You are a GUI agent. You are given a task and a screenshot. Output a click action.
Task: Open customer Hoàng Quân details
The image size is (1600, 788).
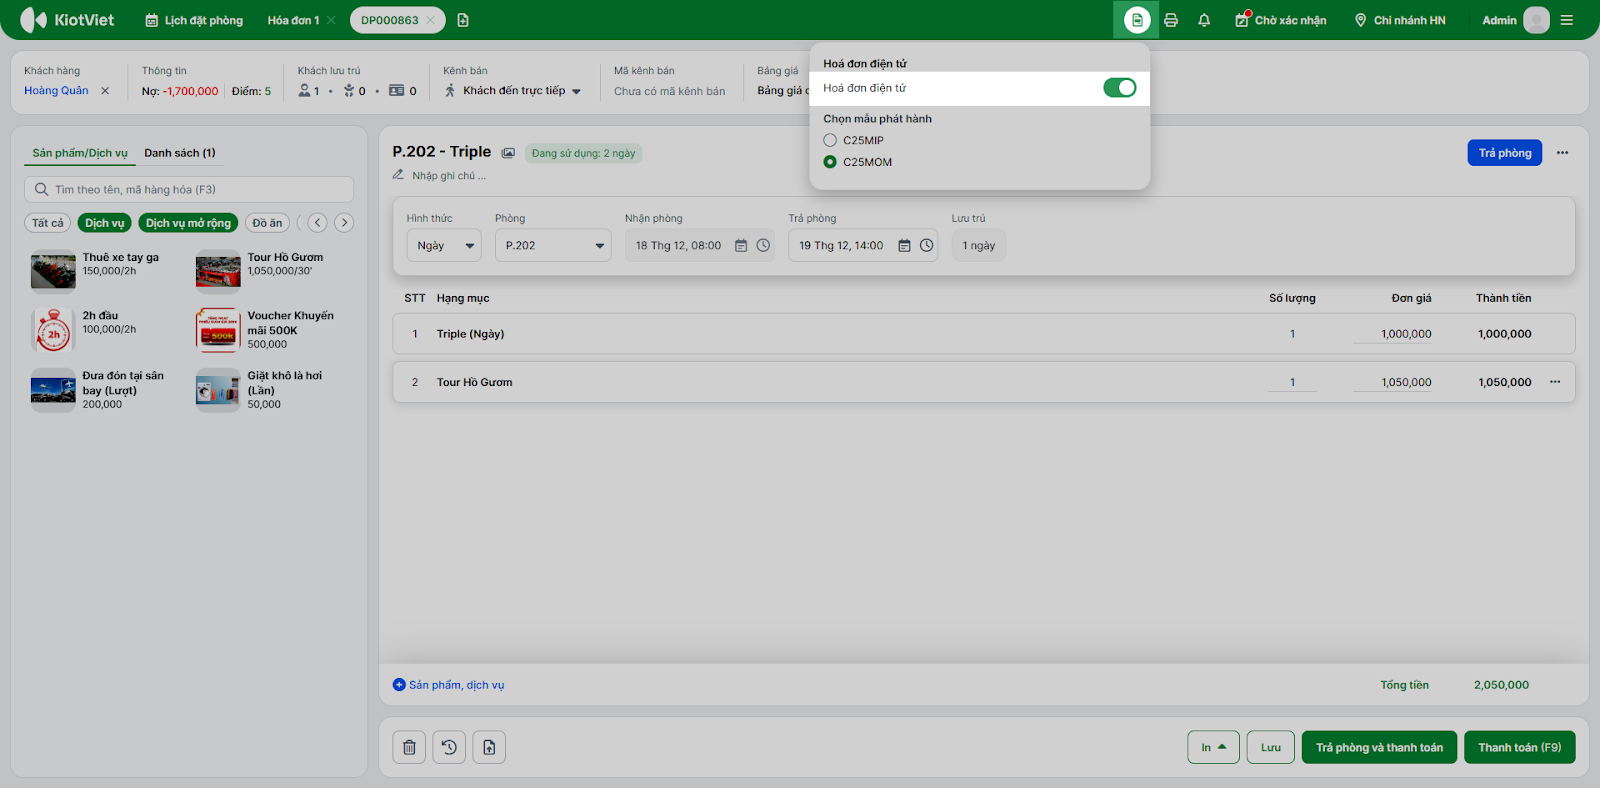click(56, 91)
